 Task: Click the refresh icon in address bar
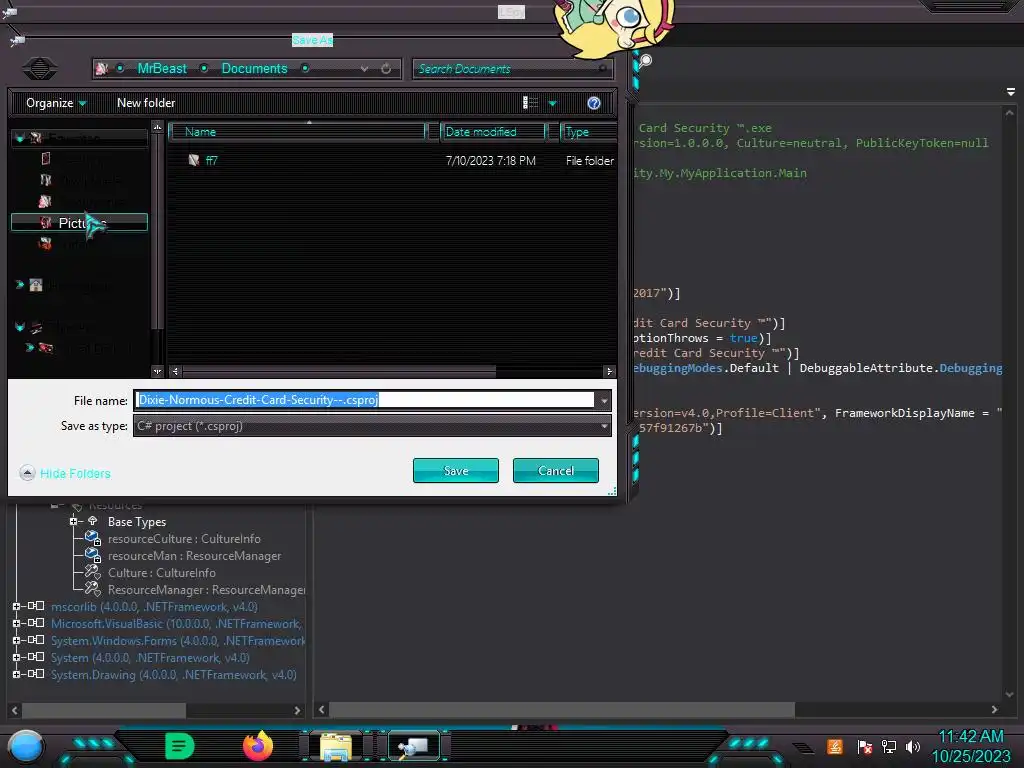point(386,69)
